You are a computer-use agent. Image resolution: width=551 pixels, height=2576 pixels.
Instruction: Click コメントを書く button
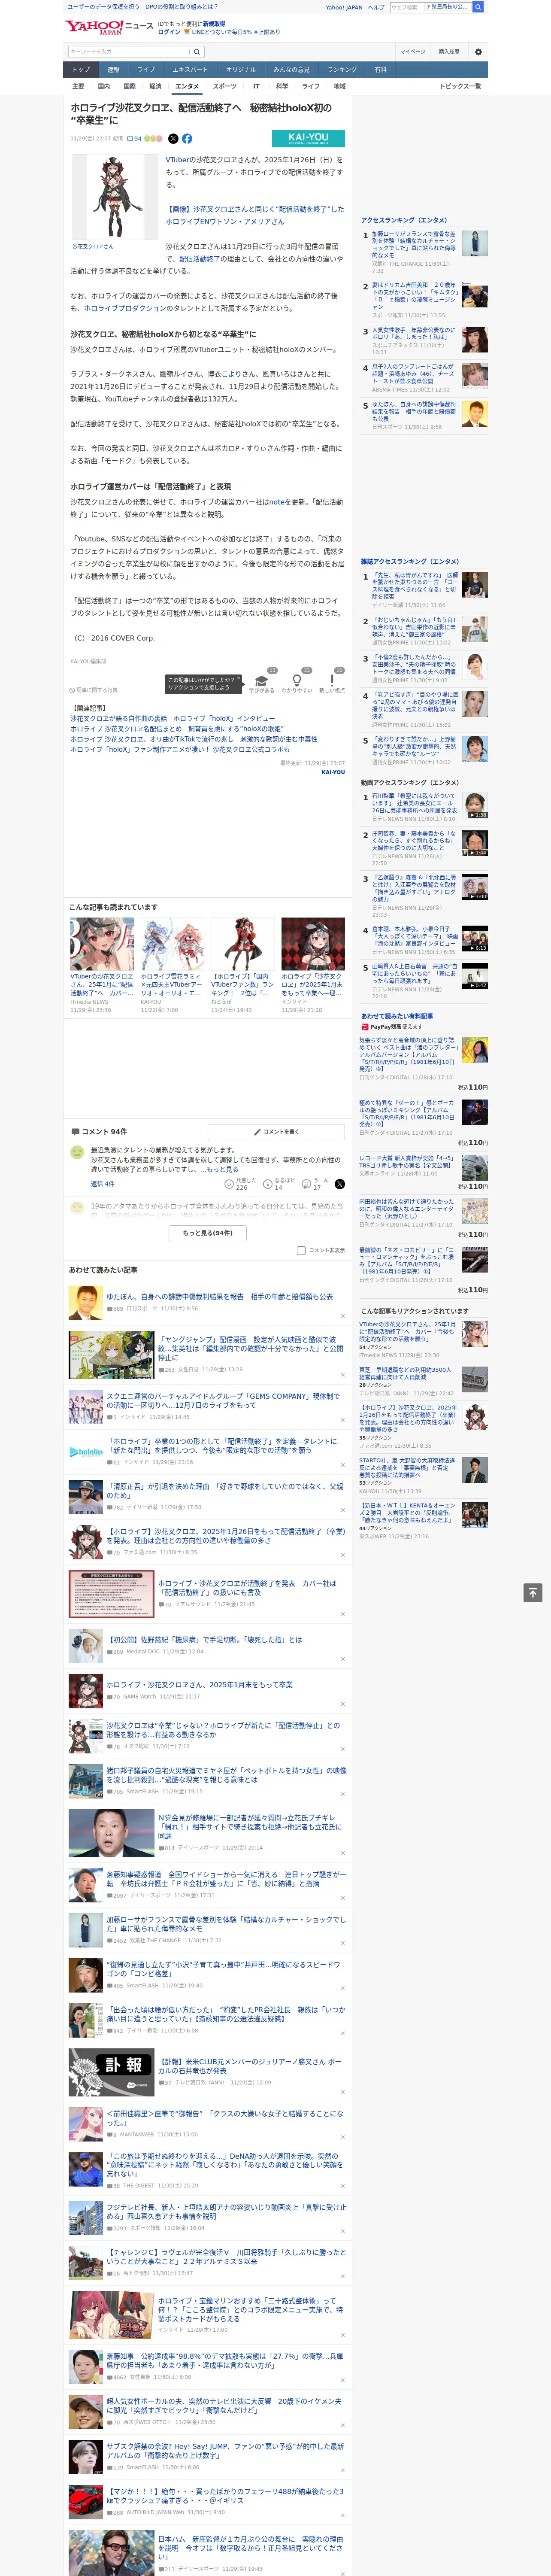276,1132
